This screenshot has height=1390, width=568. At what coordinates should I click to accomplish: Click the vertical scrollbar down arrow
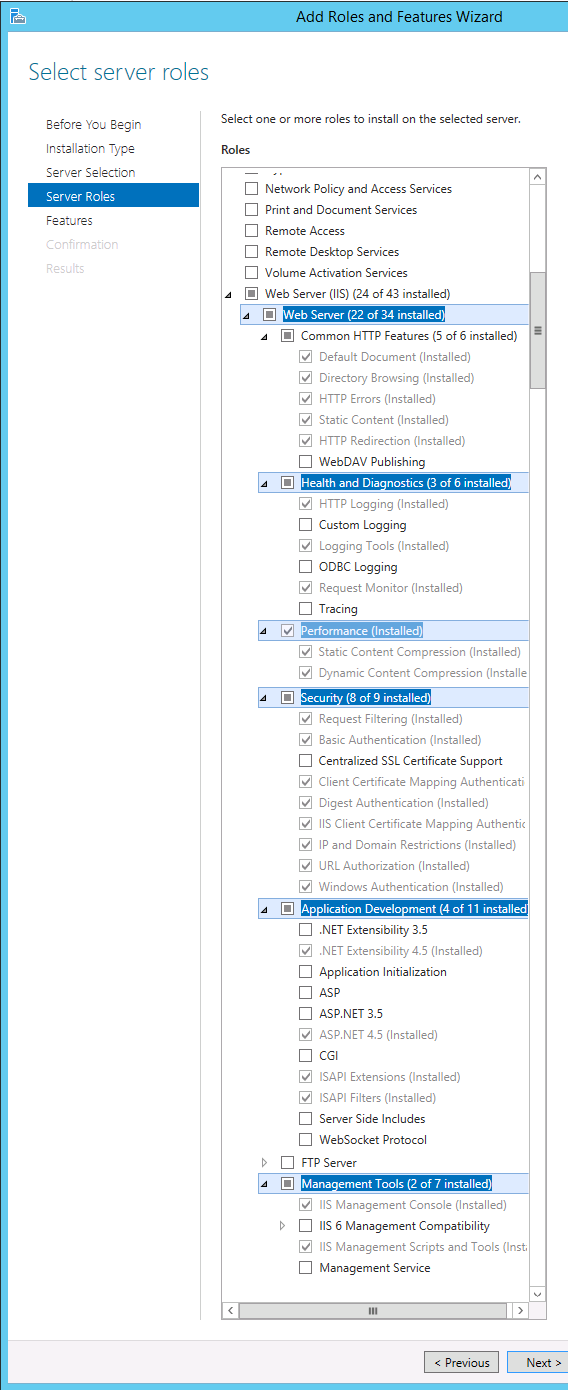coord(538,1293)
